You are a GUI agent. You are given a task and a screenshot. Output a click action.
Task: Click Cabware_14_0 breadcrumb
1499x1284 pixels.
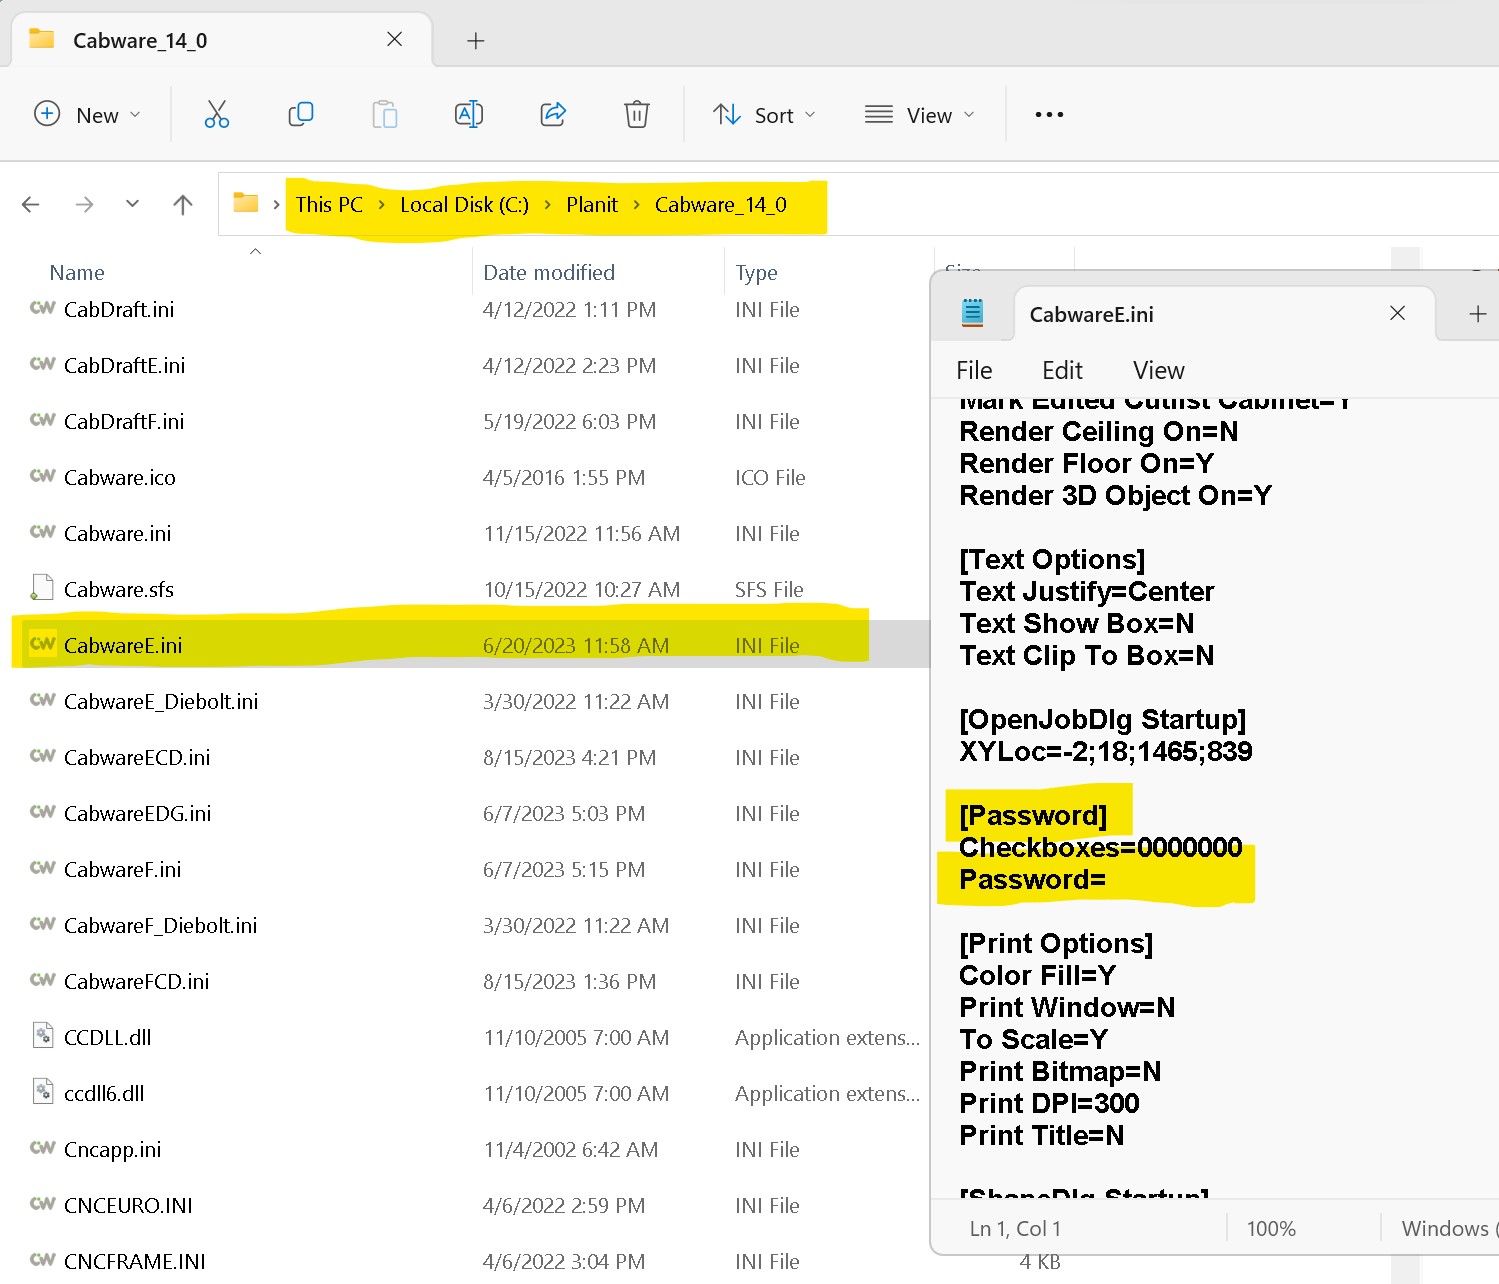(x=721, y=205)
